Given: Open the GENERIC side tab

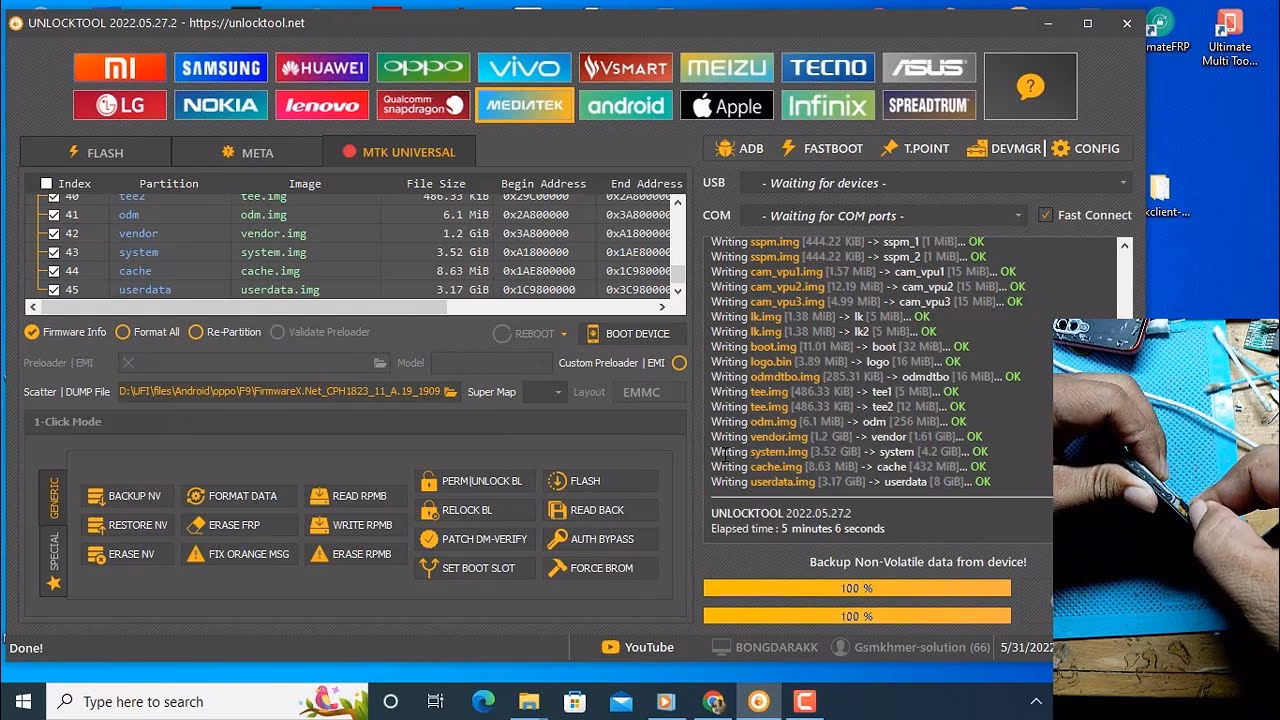Looking at the screenshot, I should tap(54, 497).
